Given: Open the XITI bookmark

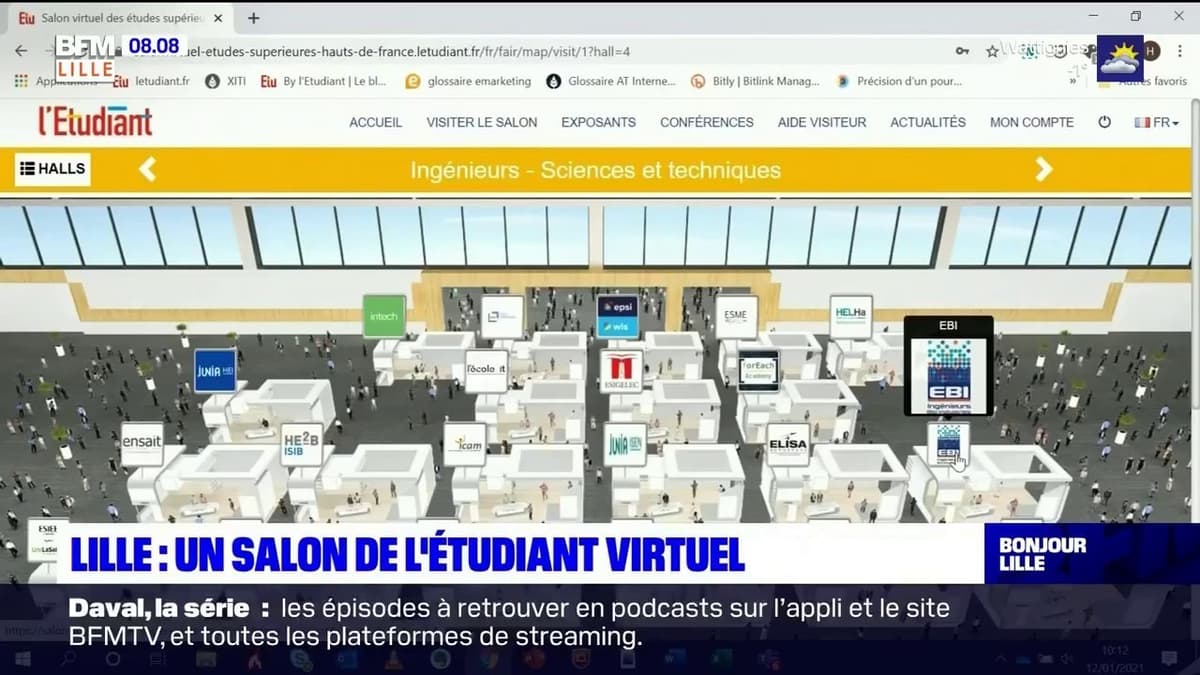Looking at the screenshot, I should click(x=226, y=81).
